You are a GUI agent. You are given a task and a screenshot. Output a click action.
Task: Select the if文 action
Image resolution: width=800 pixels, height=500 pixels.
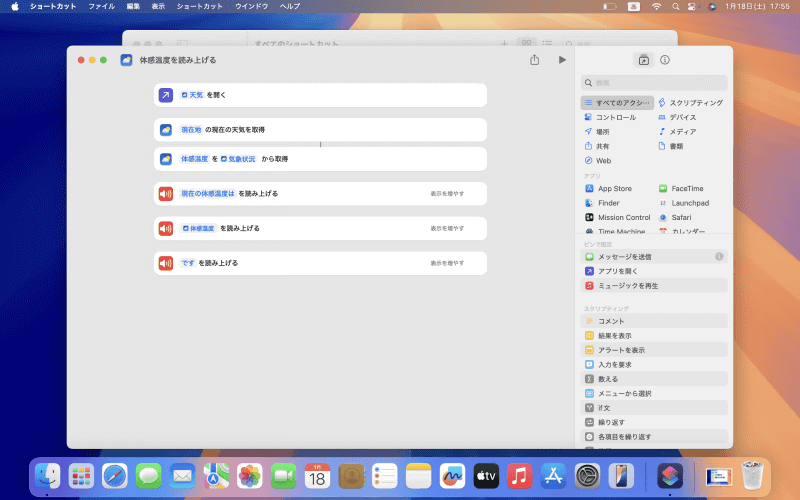click(x=654, y=408)
